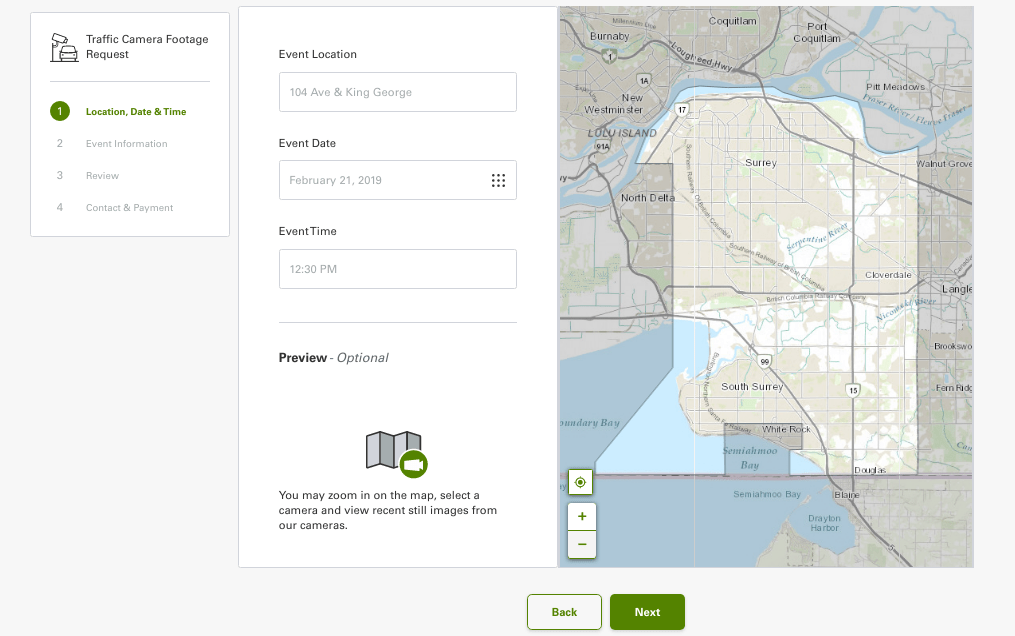Click the Highway 99 shield on map
1015x636 pixels.
[x=763, y=361]
